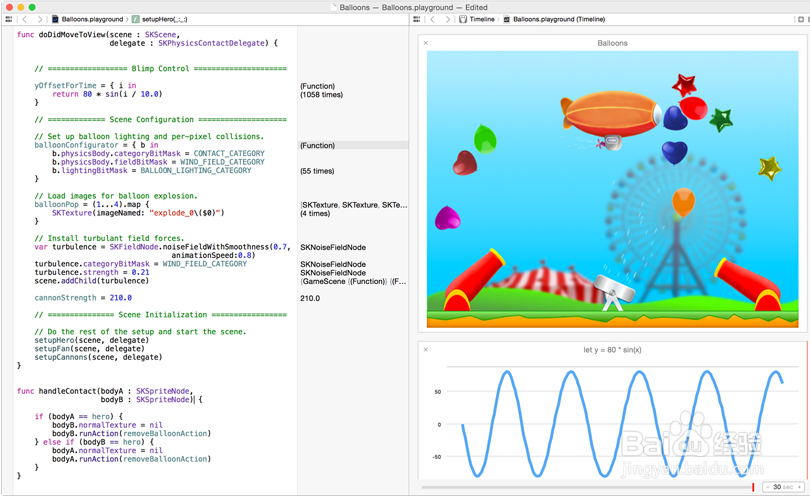This screenshot has height=497, width=810.
Task: Click the magenta heart balloon in the scene
Action: pos(447,218)
